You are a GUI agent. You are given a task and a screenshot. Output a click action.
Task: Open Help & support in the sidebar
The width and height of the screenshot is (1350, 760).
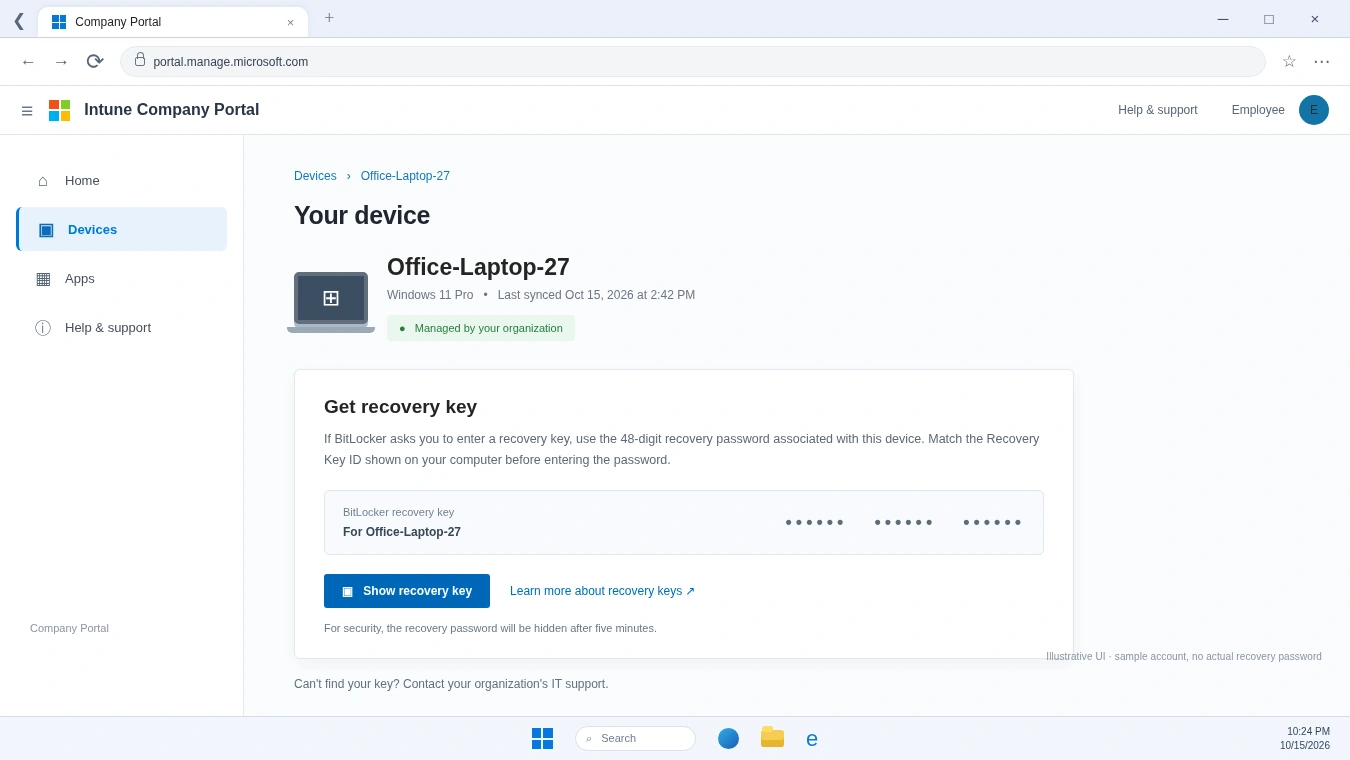(x=122, y=327)
